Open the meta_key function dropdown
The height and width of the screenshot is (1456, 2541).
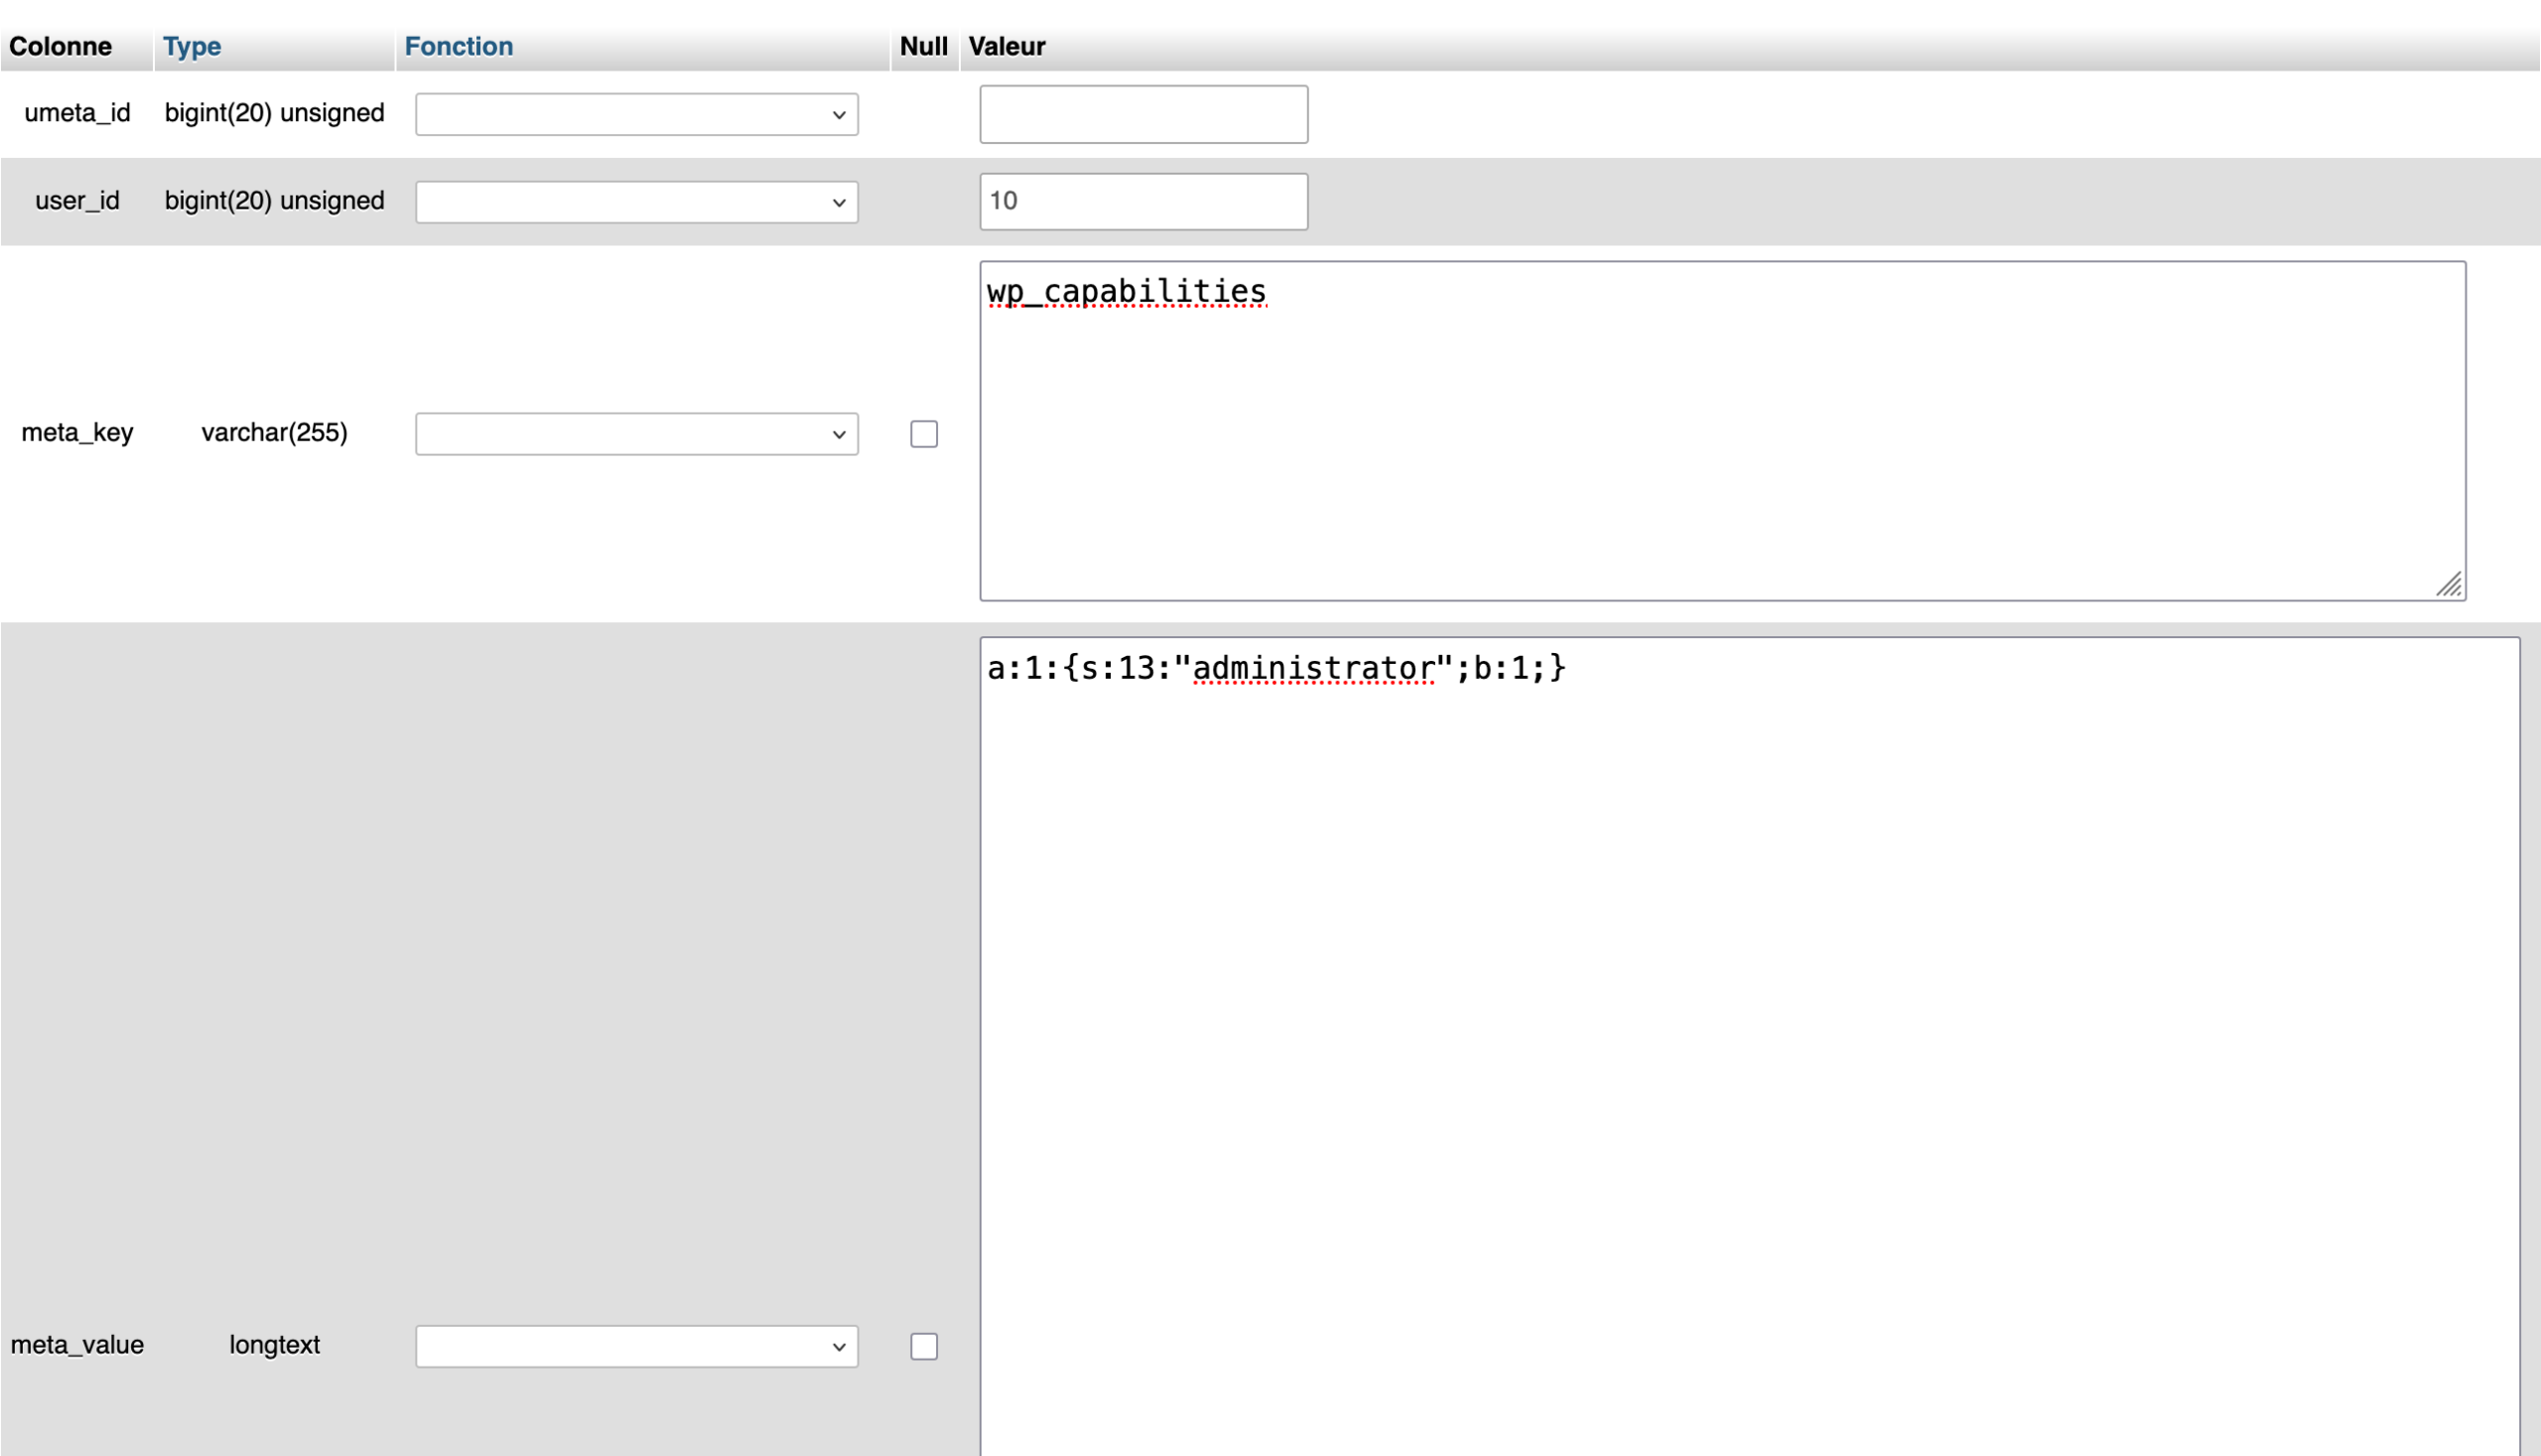click(636, 434)
